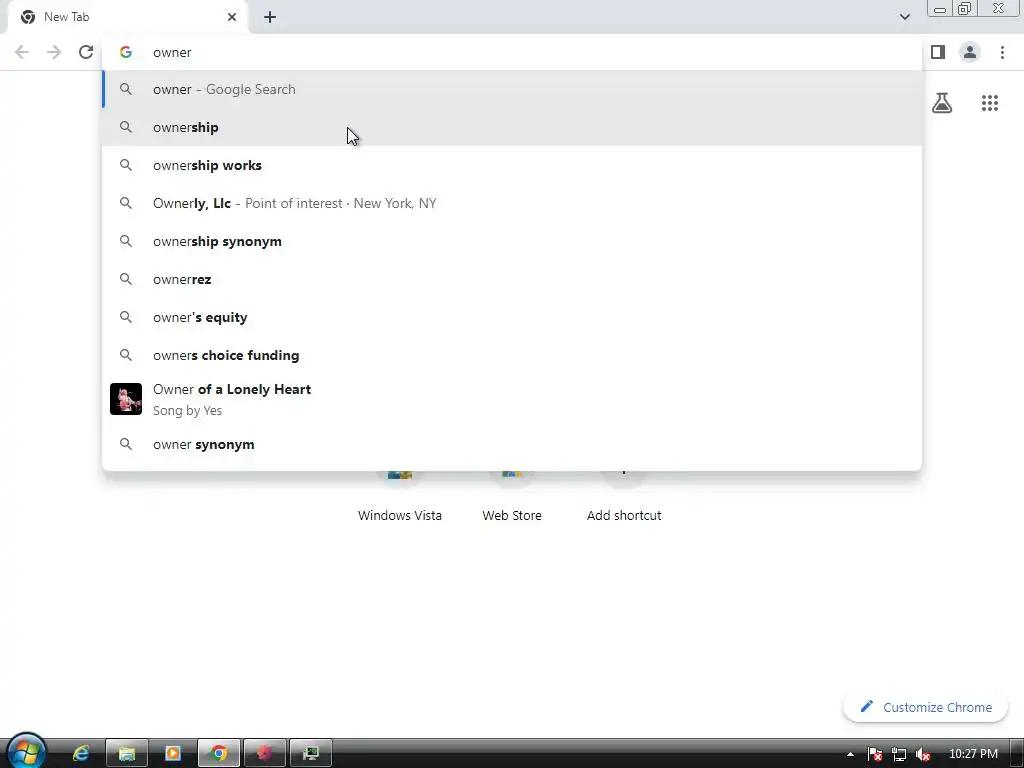
Task: Select the New Tab tab
Action: tap(128, 17)
